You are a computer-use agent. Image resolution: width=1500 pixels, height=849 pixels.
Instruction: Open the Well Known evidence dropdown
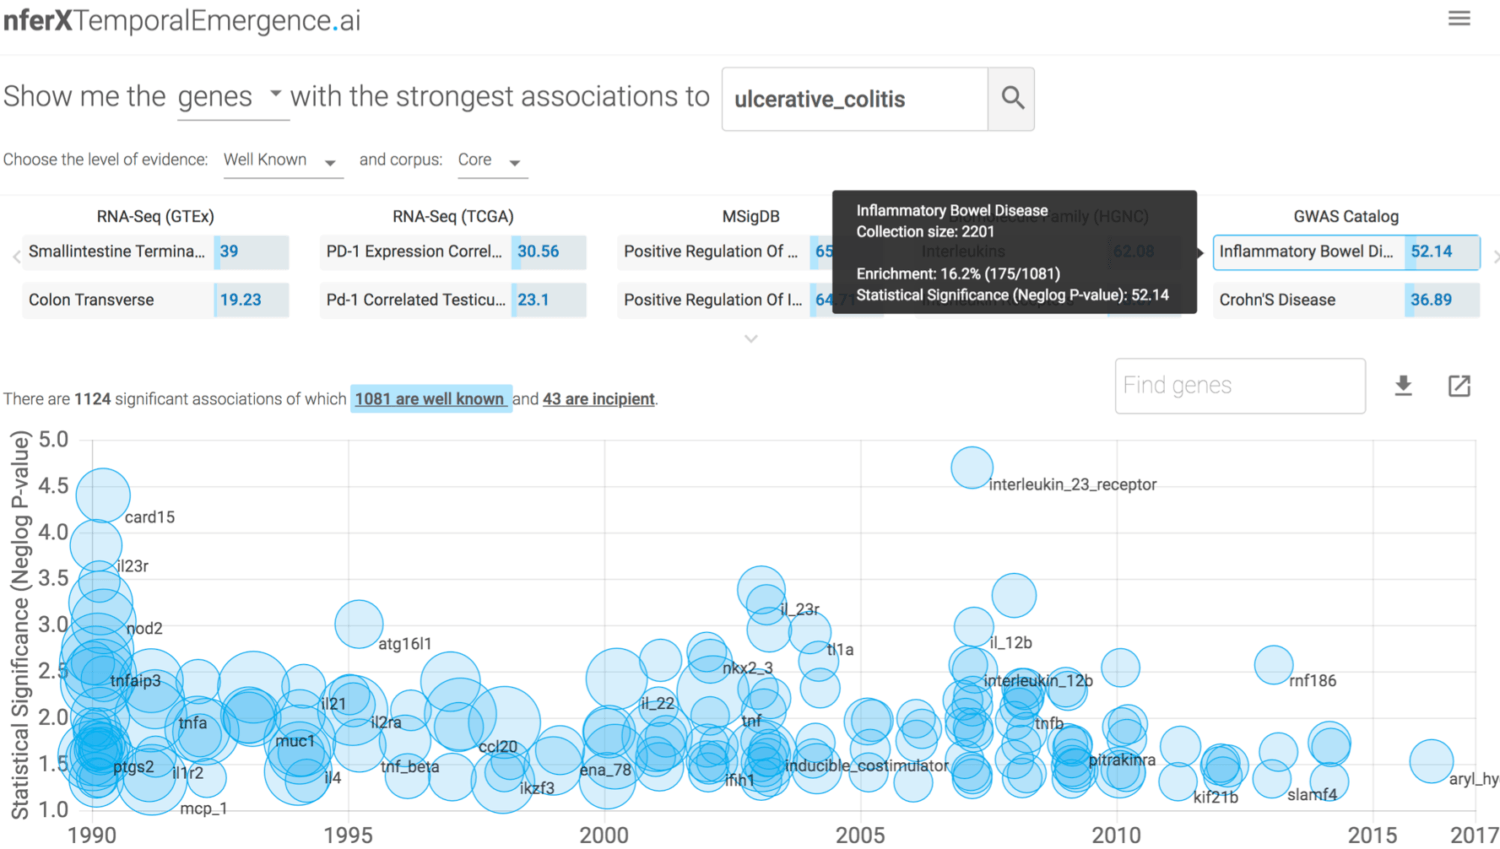pos(281,161)
